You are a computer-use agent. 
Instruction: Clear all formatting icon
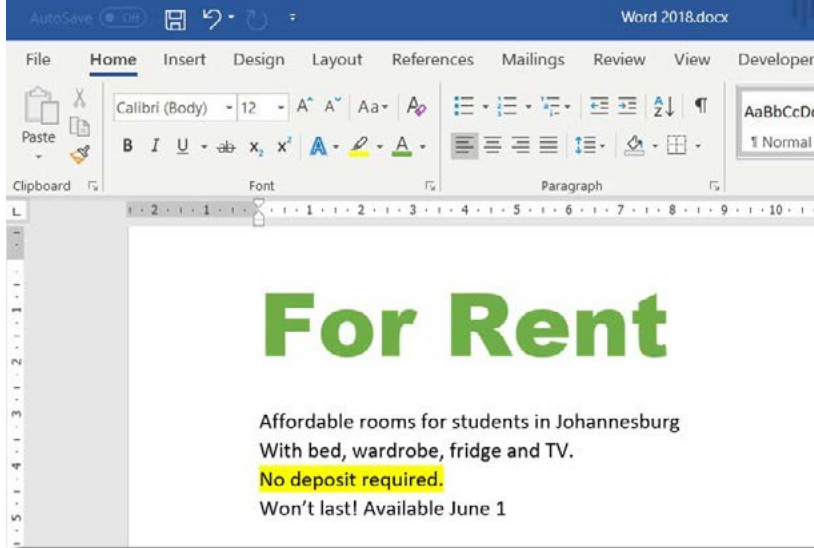coord(416,106)
